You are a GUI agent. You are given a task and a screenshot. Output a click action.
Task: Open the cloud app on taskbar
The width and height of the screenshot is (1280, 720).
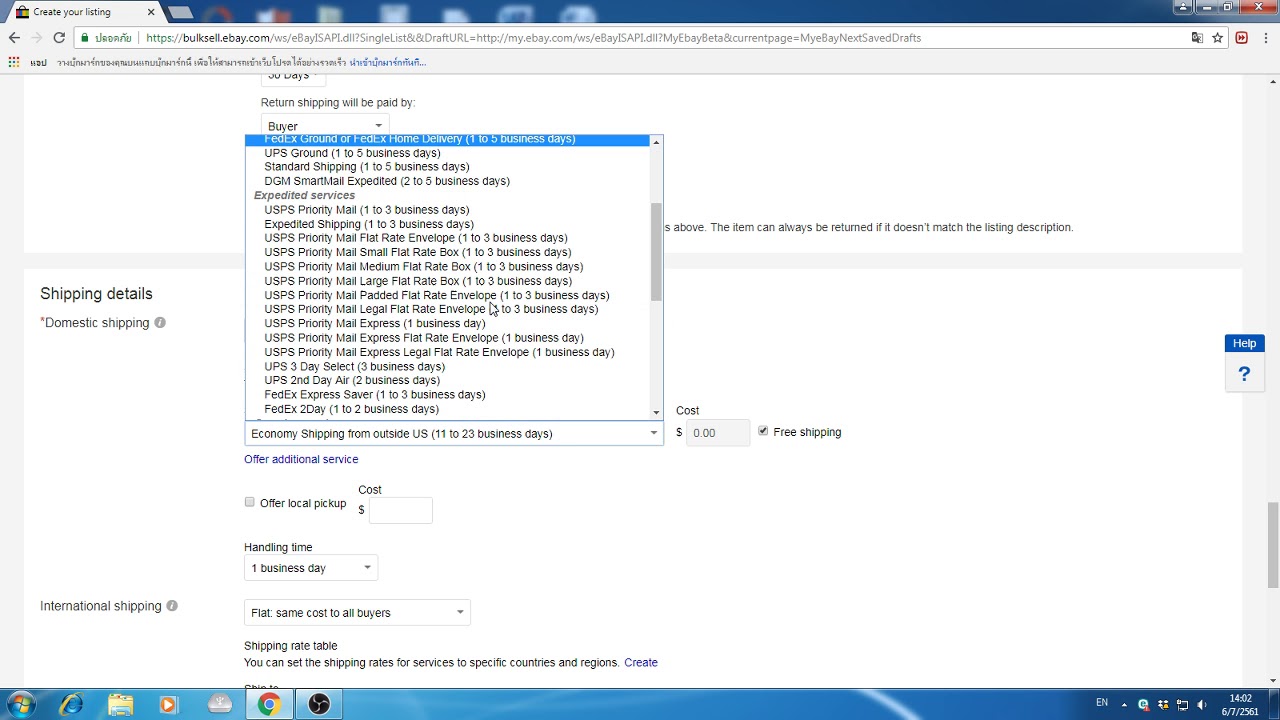pos(219,704)
